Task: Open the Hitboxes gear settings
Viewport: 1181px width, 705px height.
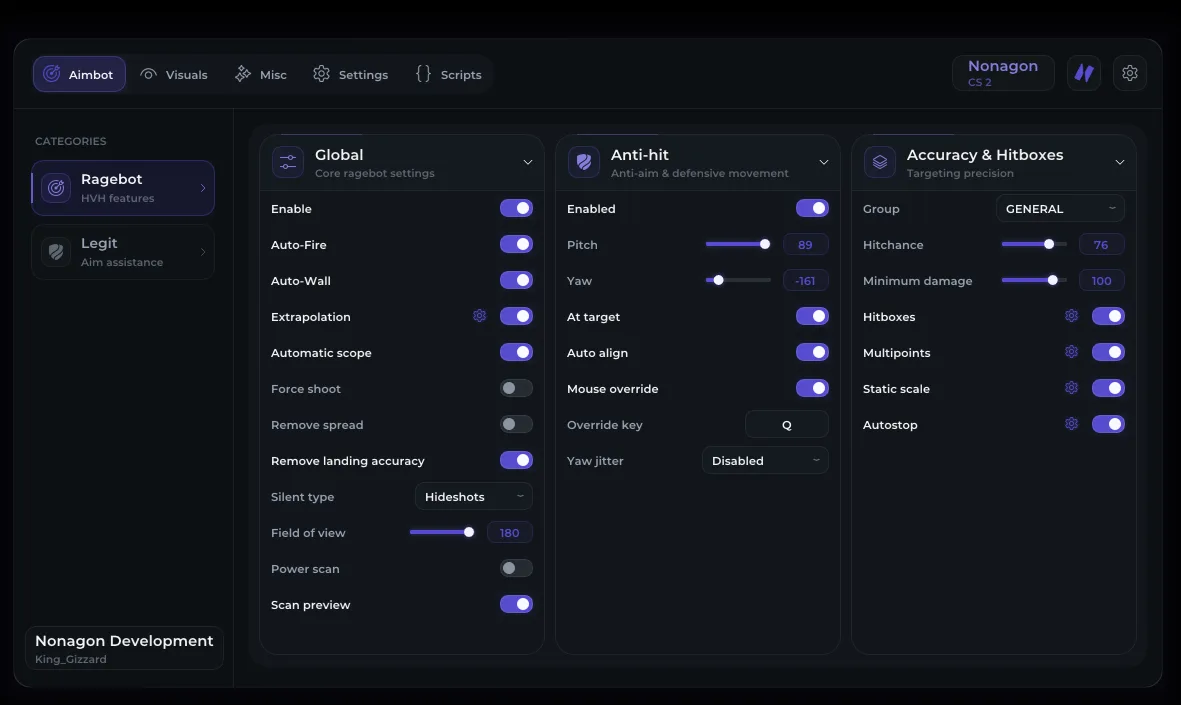Action: pos(1072,316)
